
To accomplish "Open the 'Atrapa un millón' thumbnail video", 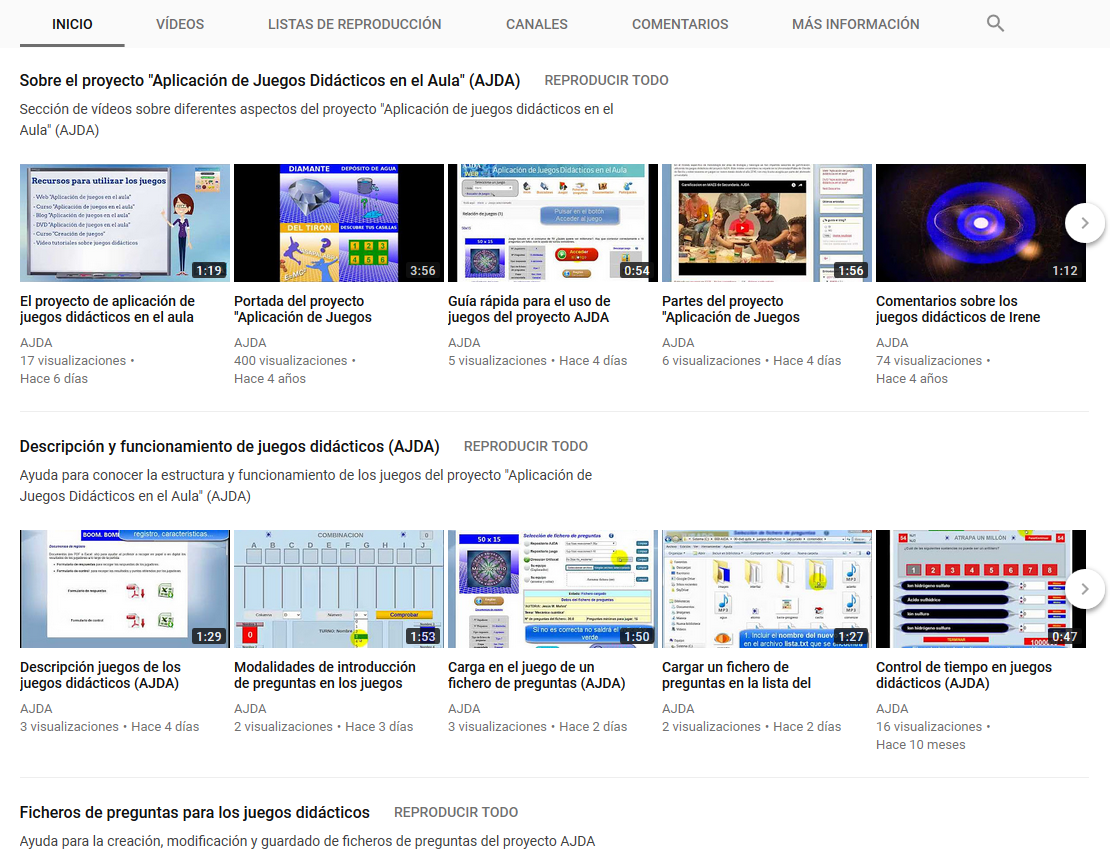I will click(x=980, y=589).
